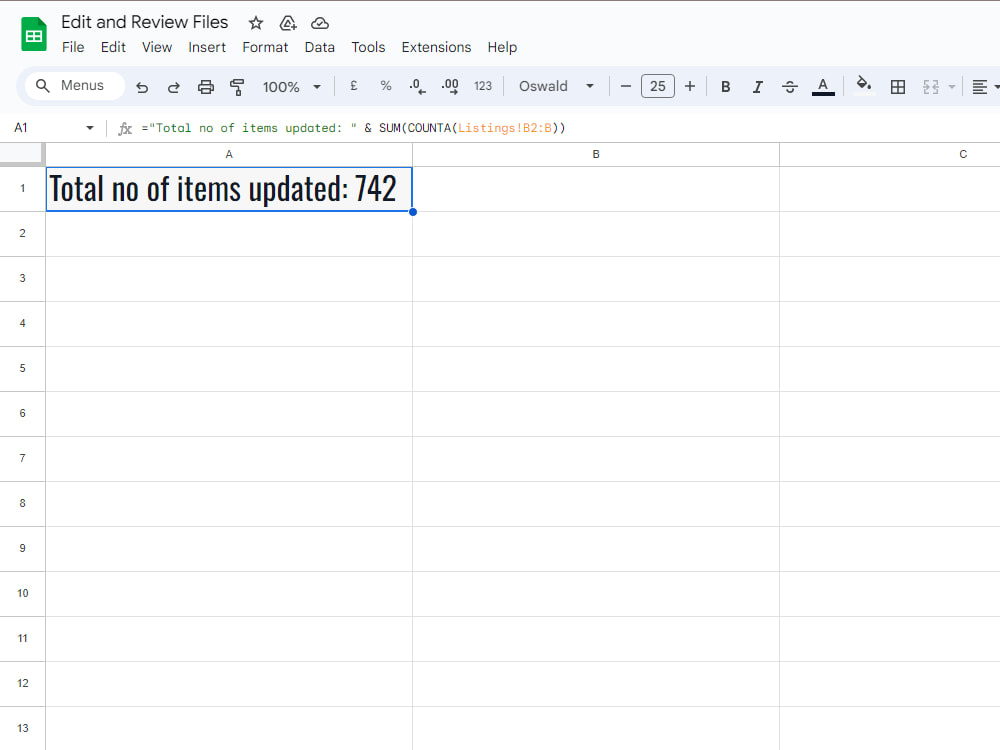Open the Google Sheets home icon
The height and width of the screenshot is (750, 1000).
34,34
